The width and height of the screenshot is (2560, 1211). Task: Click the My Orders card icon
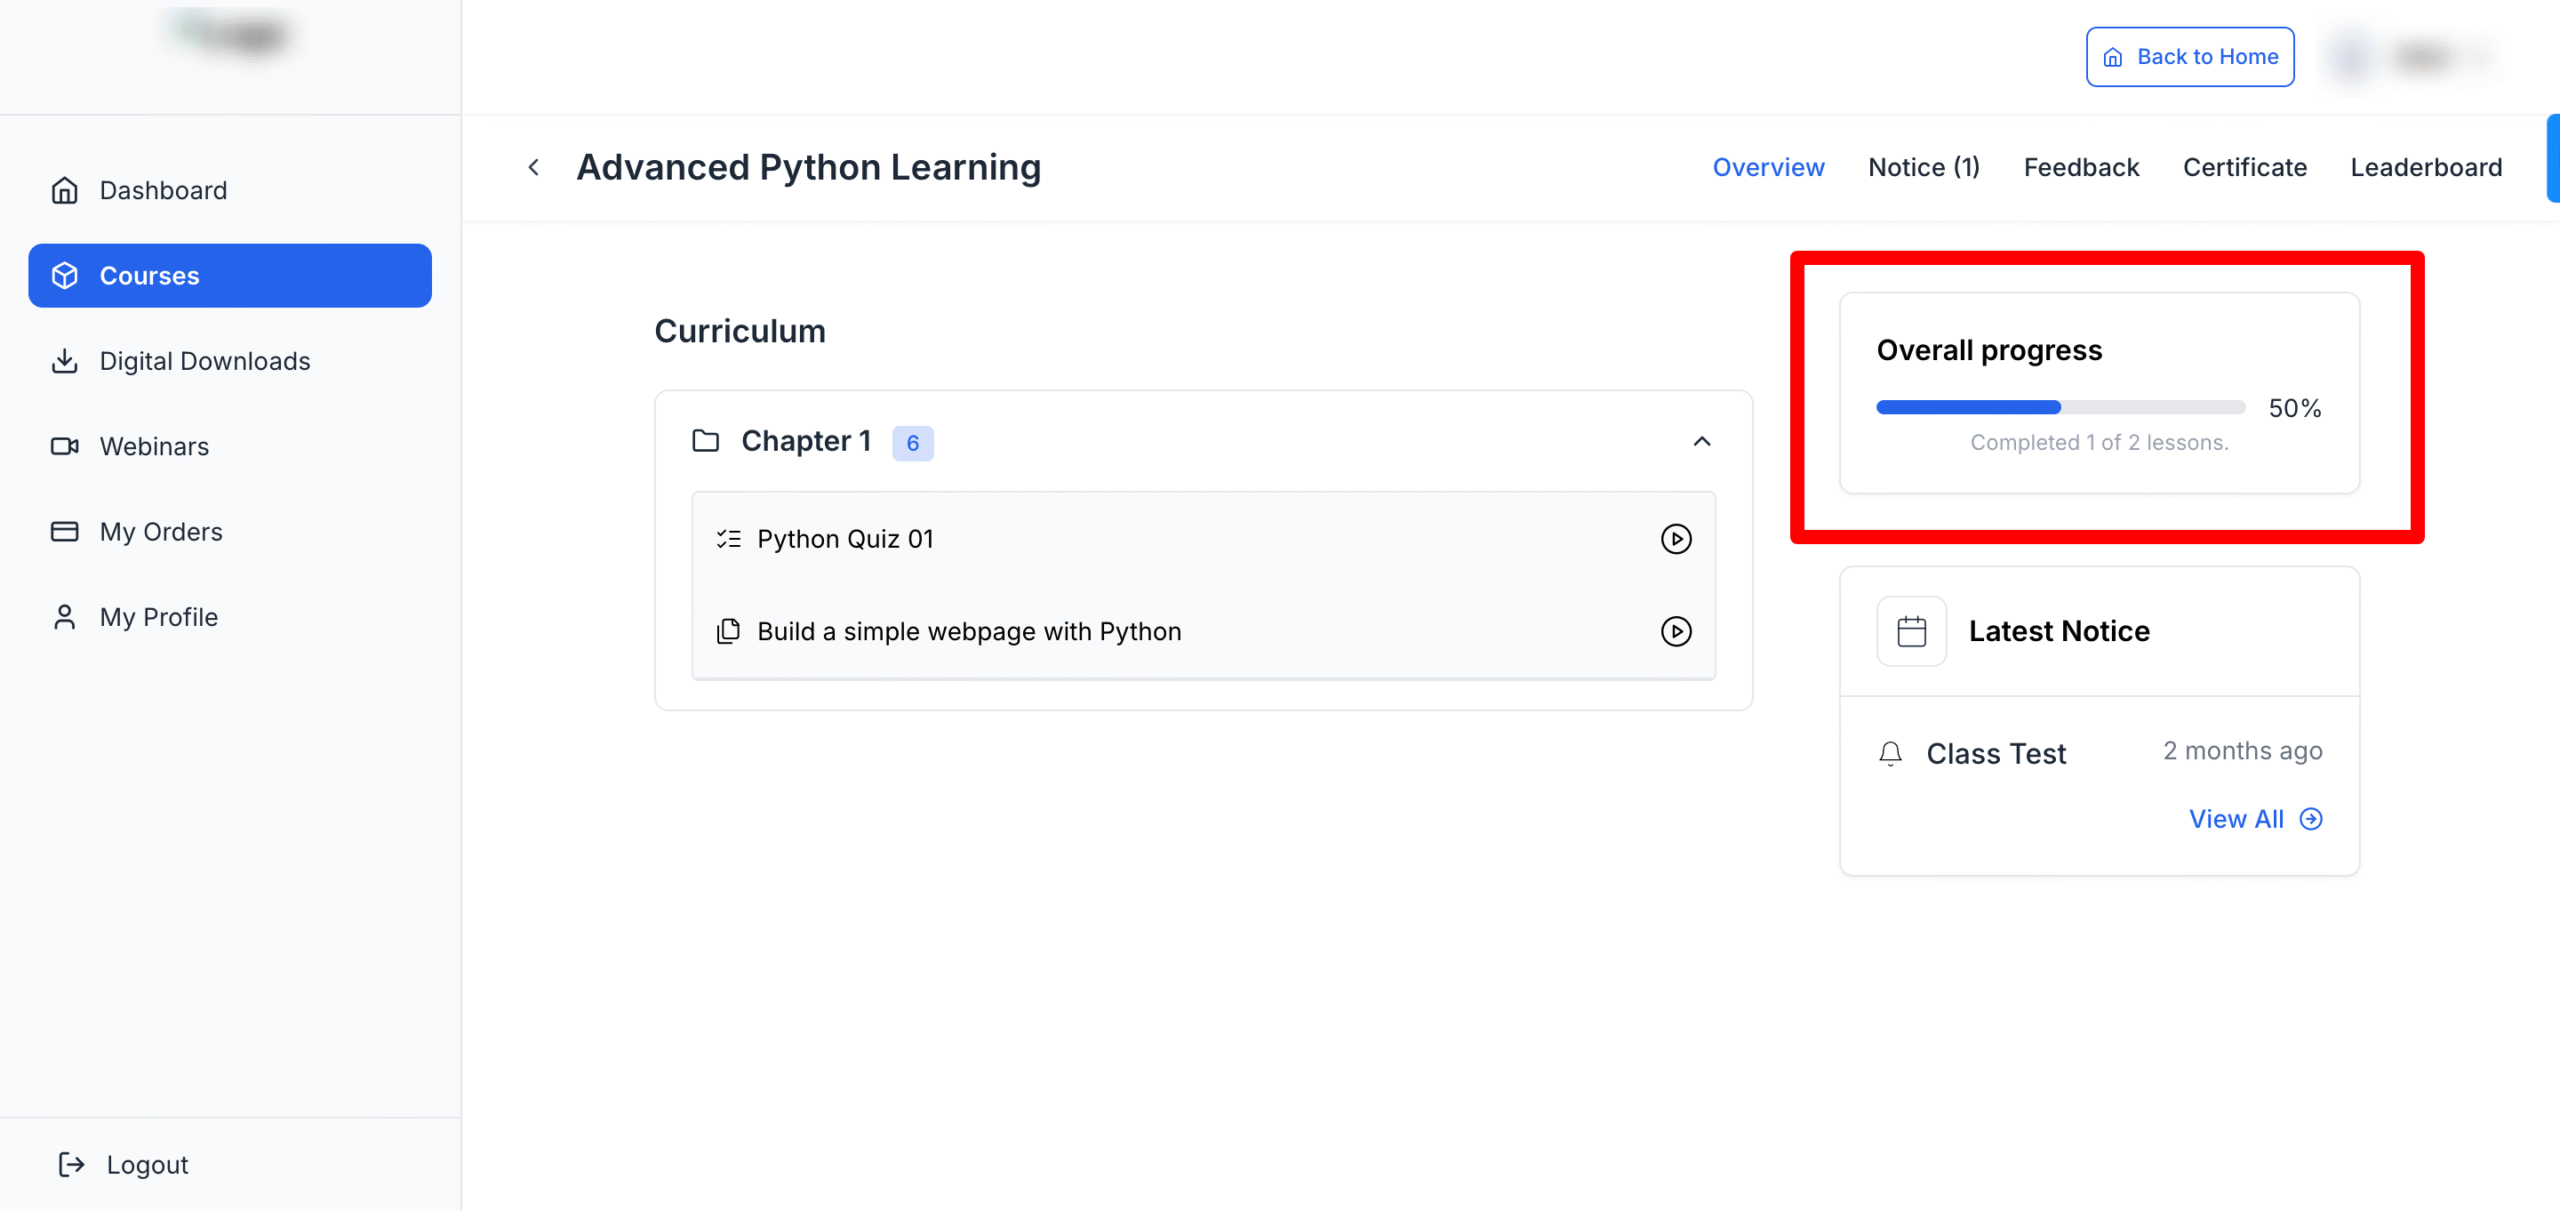pyautogui.click(x=65, y=532)
